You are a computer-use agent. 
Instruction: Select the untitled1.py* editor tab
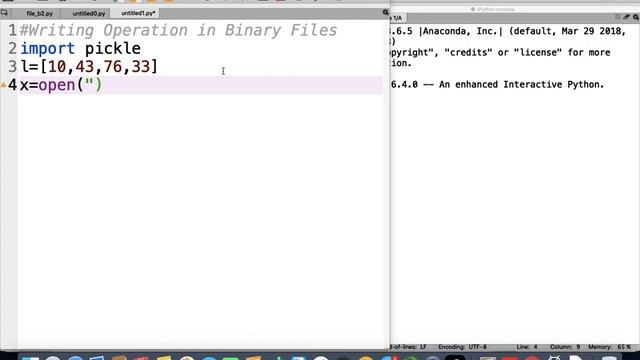pyautogui.click(x=138, y=13)
